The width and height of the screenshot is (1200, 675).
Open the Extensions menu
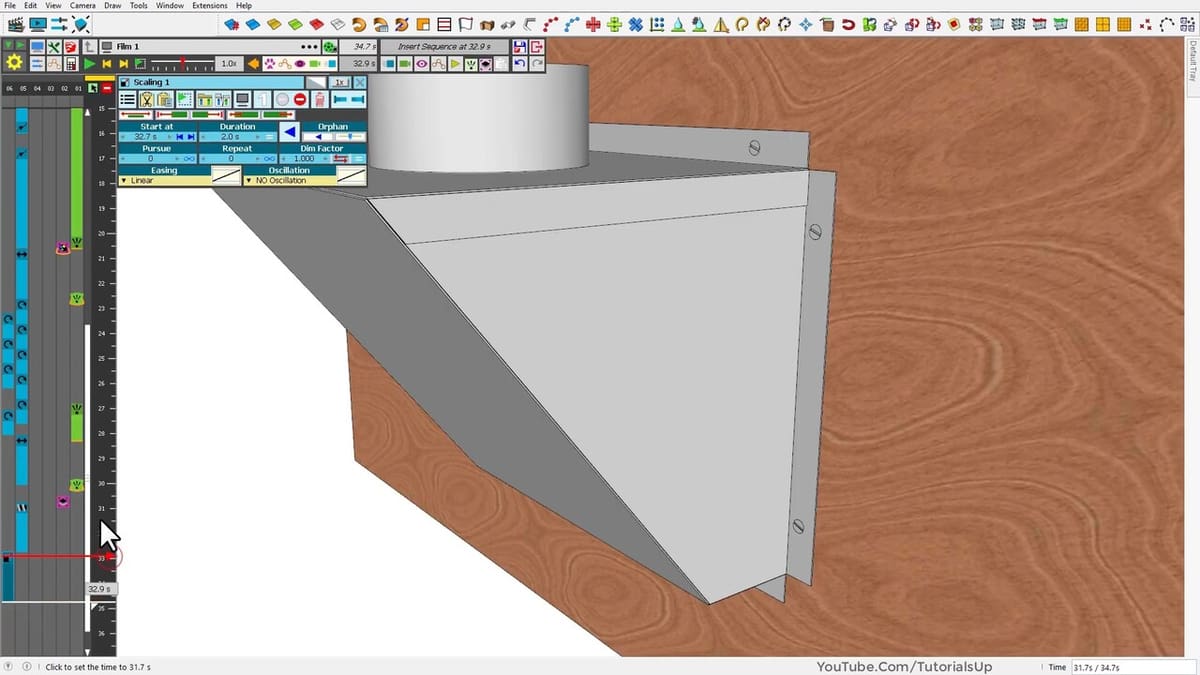click(209, 5)
